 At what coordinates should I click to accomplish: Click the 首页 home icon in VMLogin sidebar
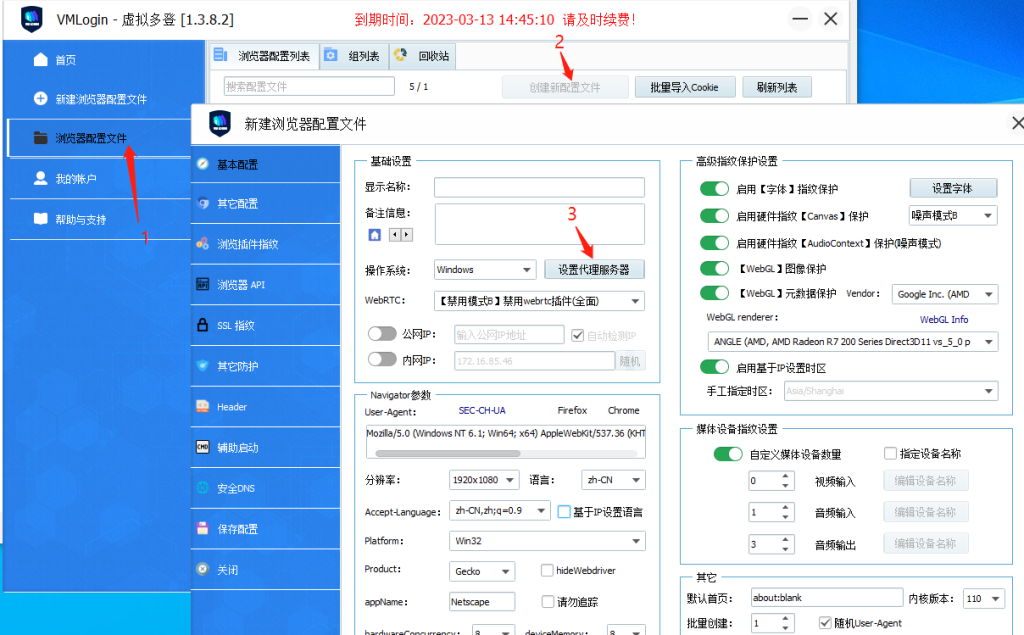point(40,59)
